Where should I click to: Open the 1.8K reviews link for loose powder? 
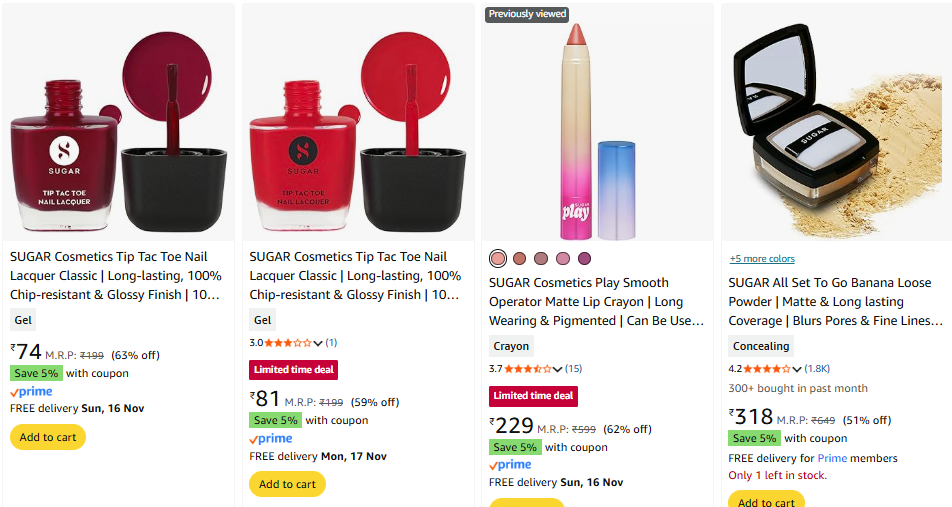point(817,369)
